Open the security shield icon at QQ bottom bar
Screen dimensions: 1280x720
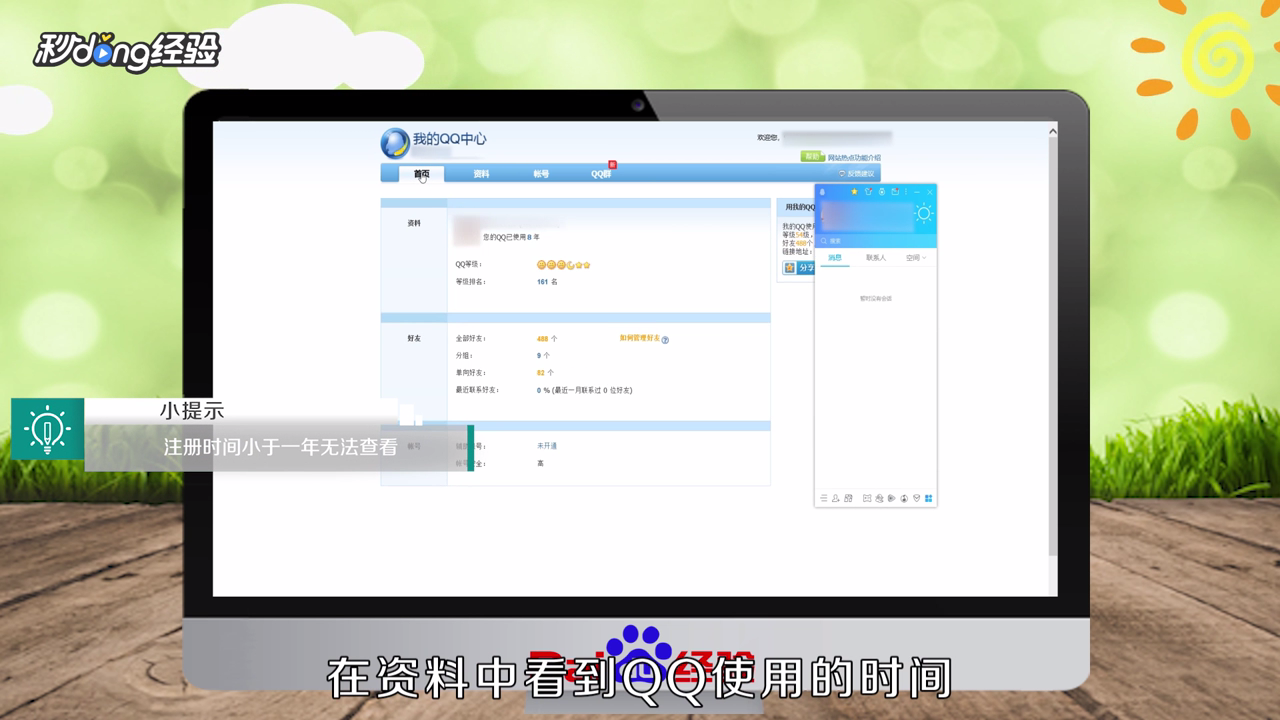point(917,498)
